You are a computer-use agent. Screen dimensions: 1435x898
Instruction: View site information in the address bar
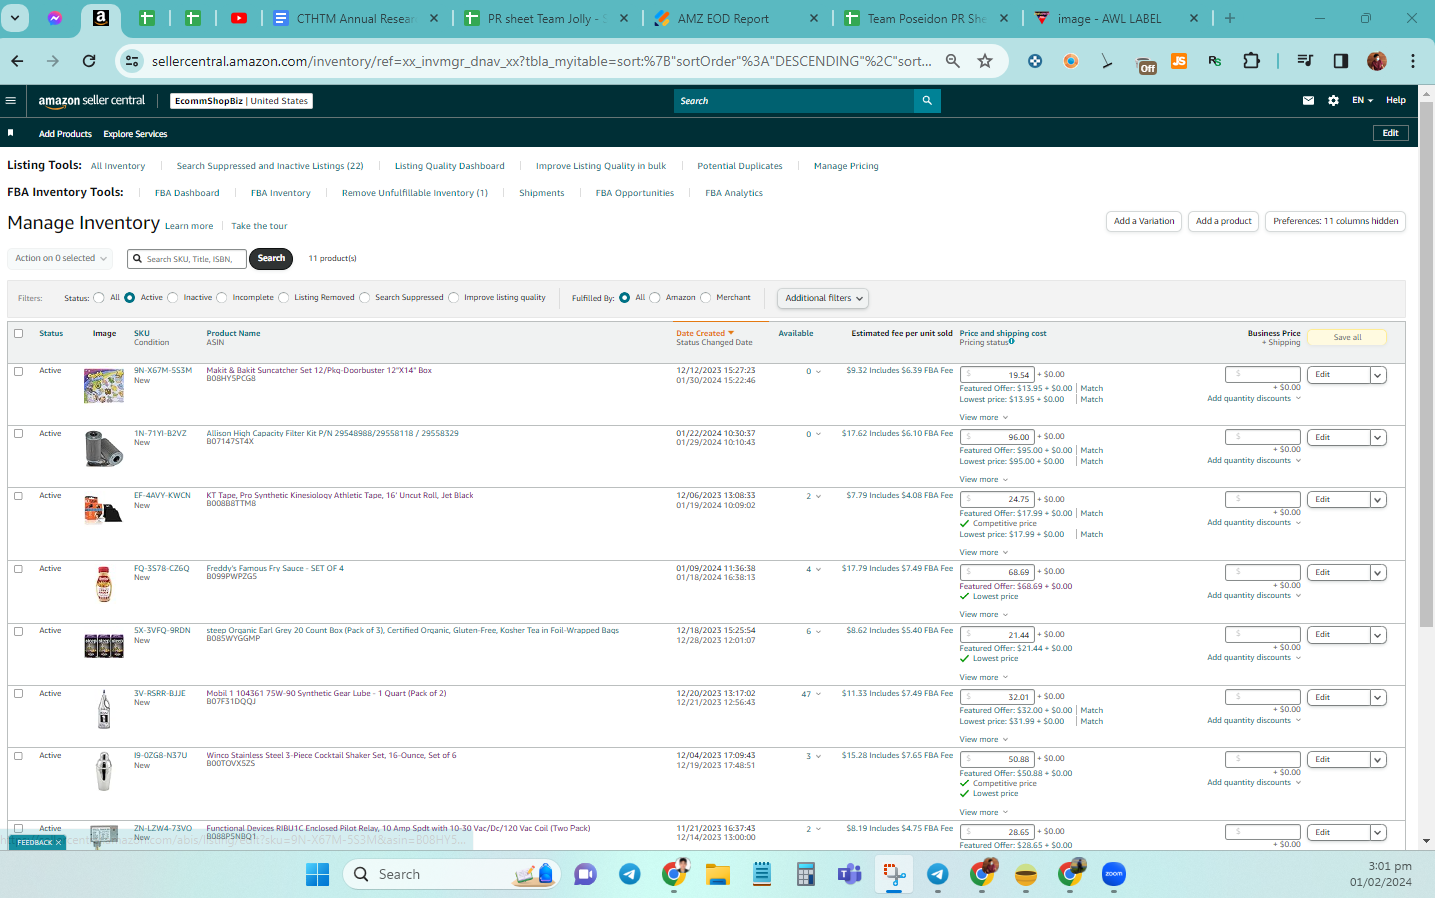pyautogui.click(x=132, y=61)
